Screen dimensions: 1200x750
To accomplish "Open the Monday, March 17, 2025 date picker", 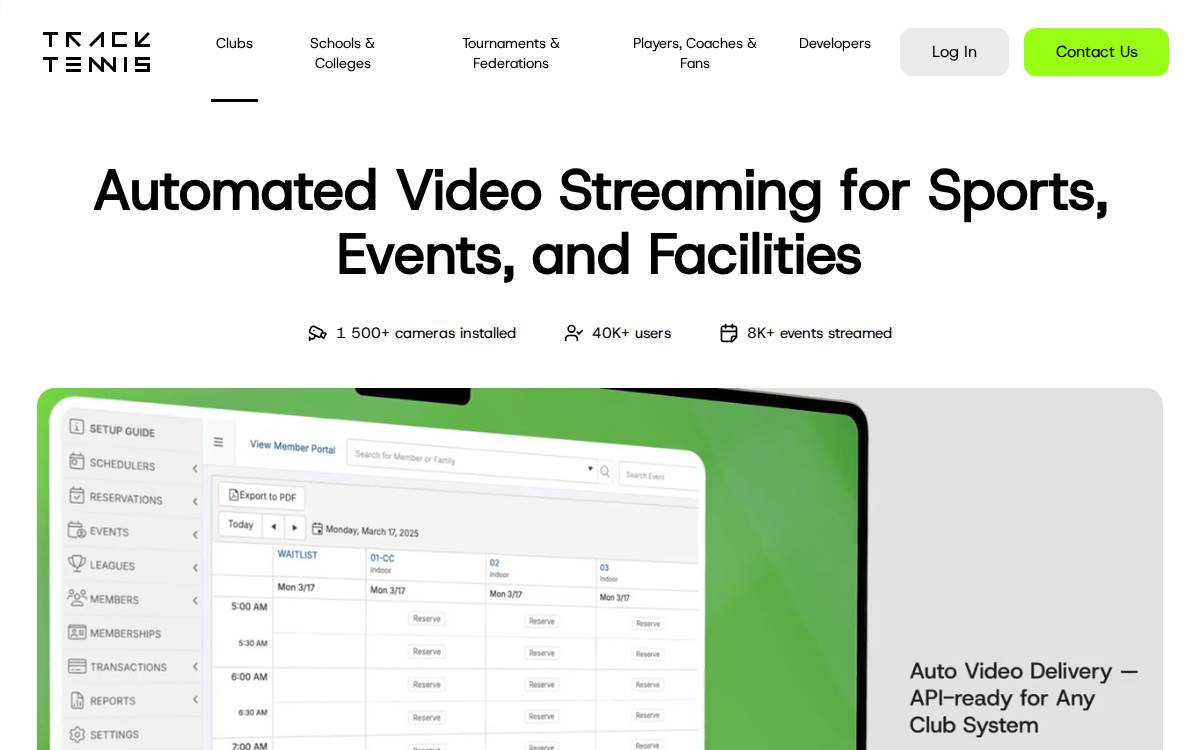I will (x=365, y=530).
